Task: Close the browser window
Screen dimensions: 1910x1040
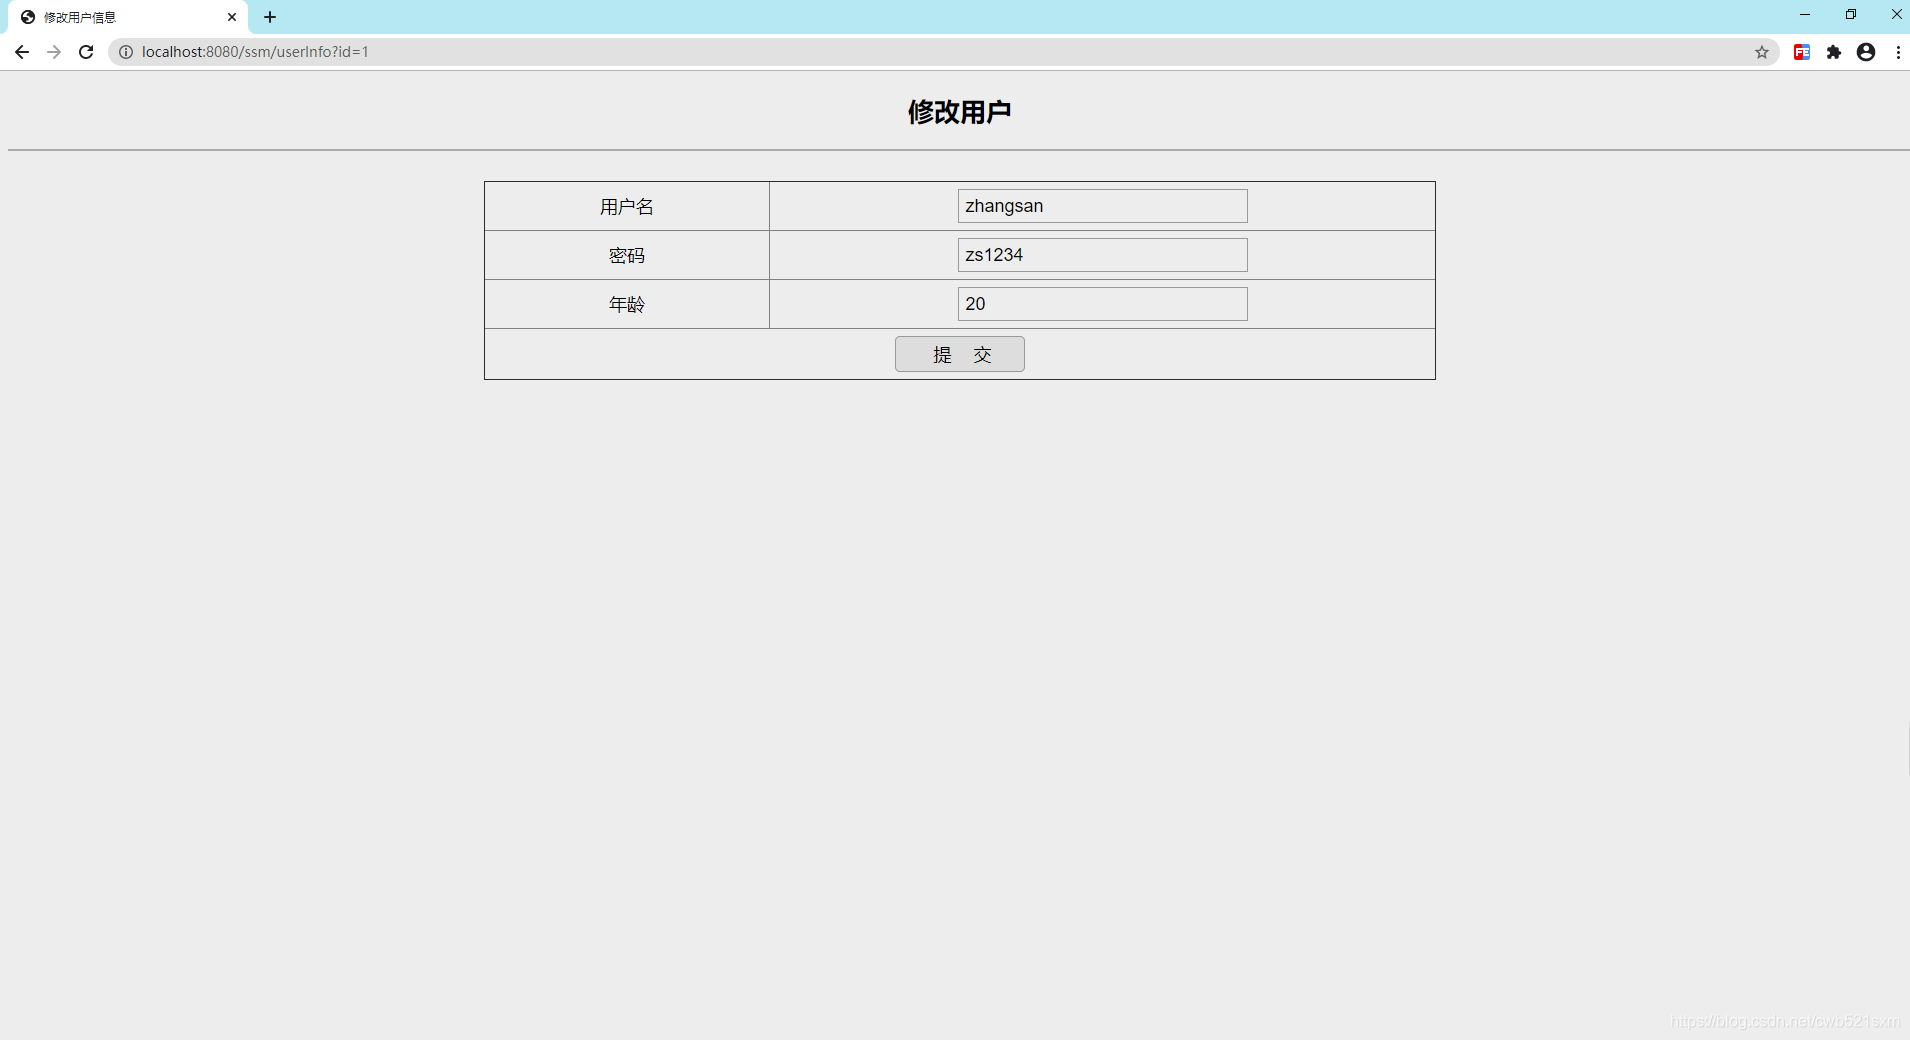Action: click(1896, 15)
